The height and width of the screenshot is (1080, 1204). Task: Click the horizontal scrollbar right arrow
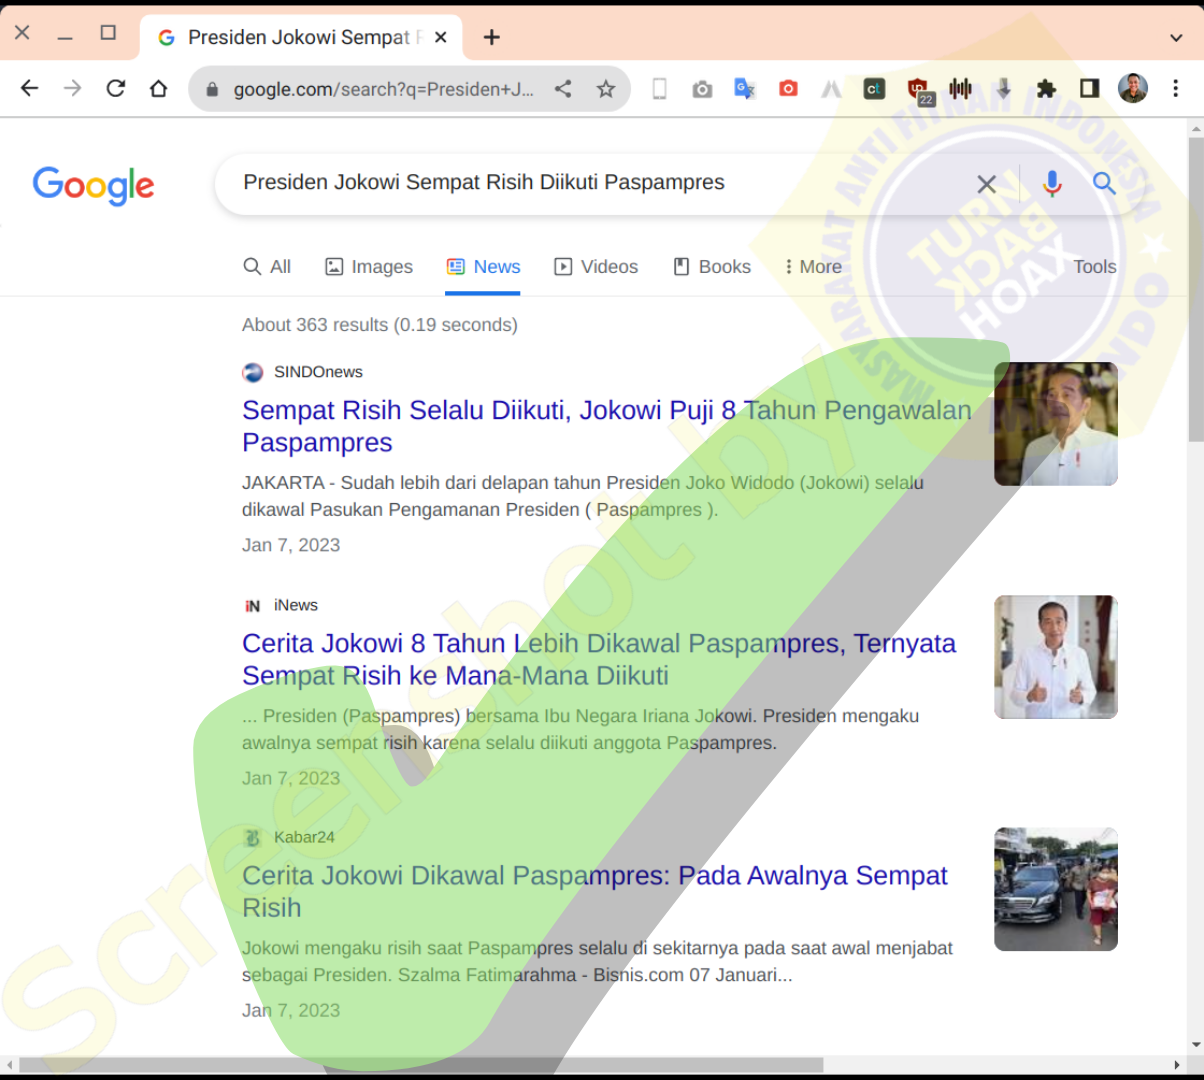click(x=1177, y=1065)
